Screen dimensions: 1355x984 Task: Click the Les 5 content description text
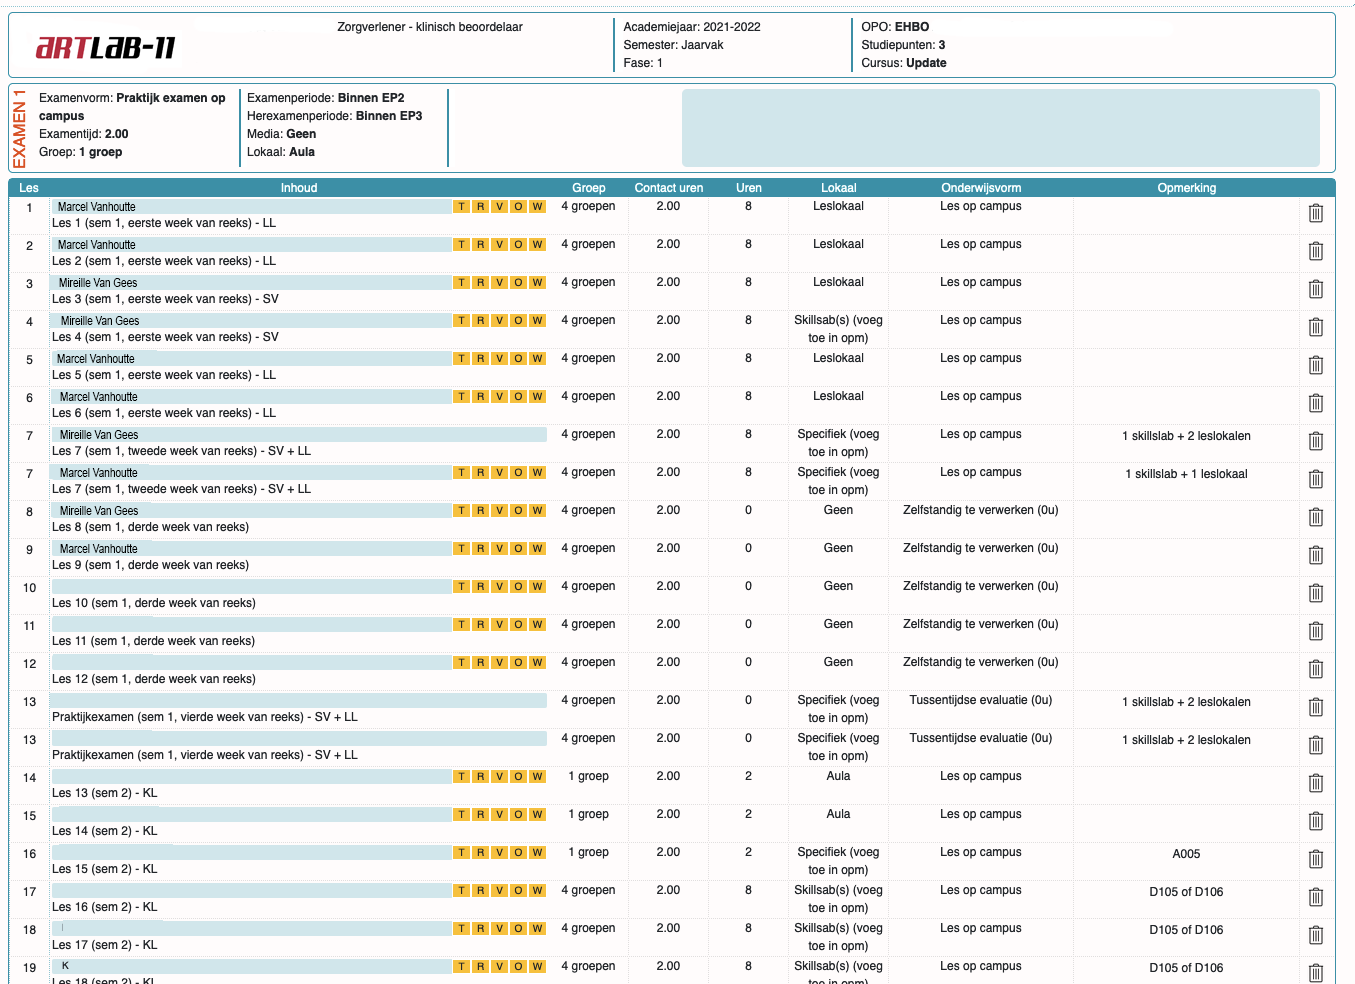(x=164, y=375)
